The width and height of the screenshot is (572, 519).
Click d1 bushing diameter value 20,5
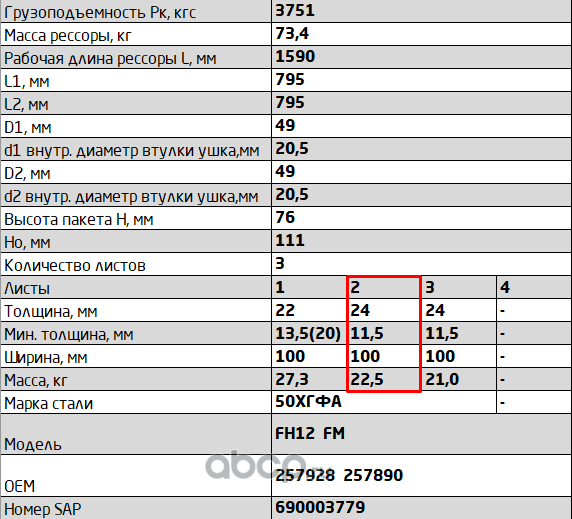pos(292,148)
